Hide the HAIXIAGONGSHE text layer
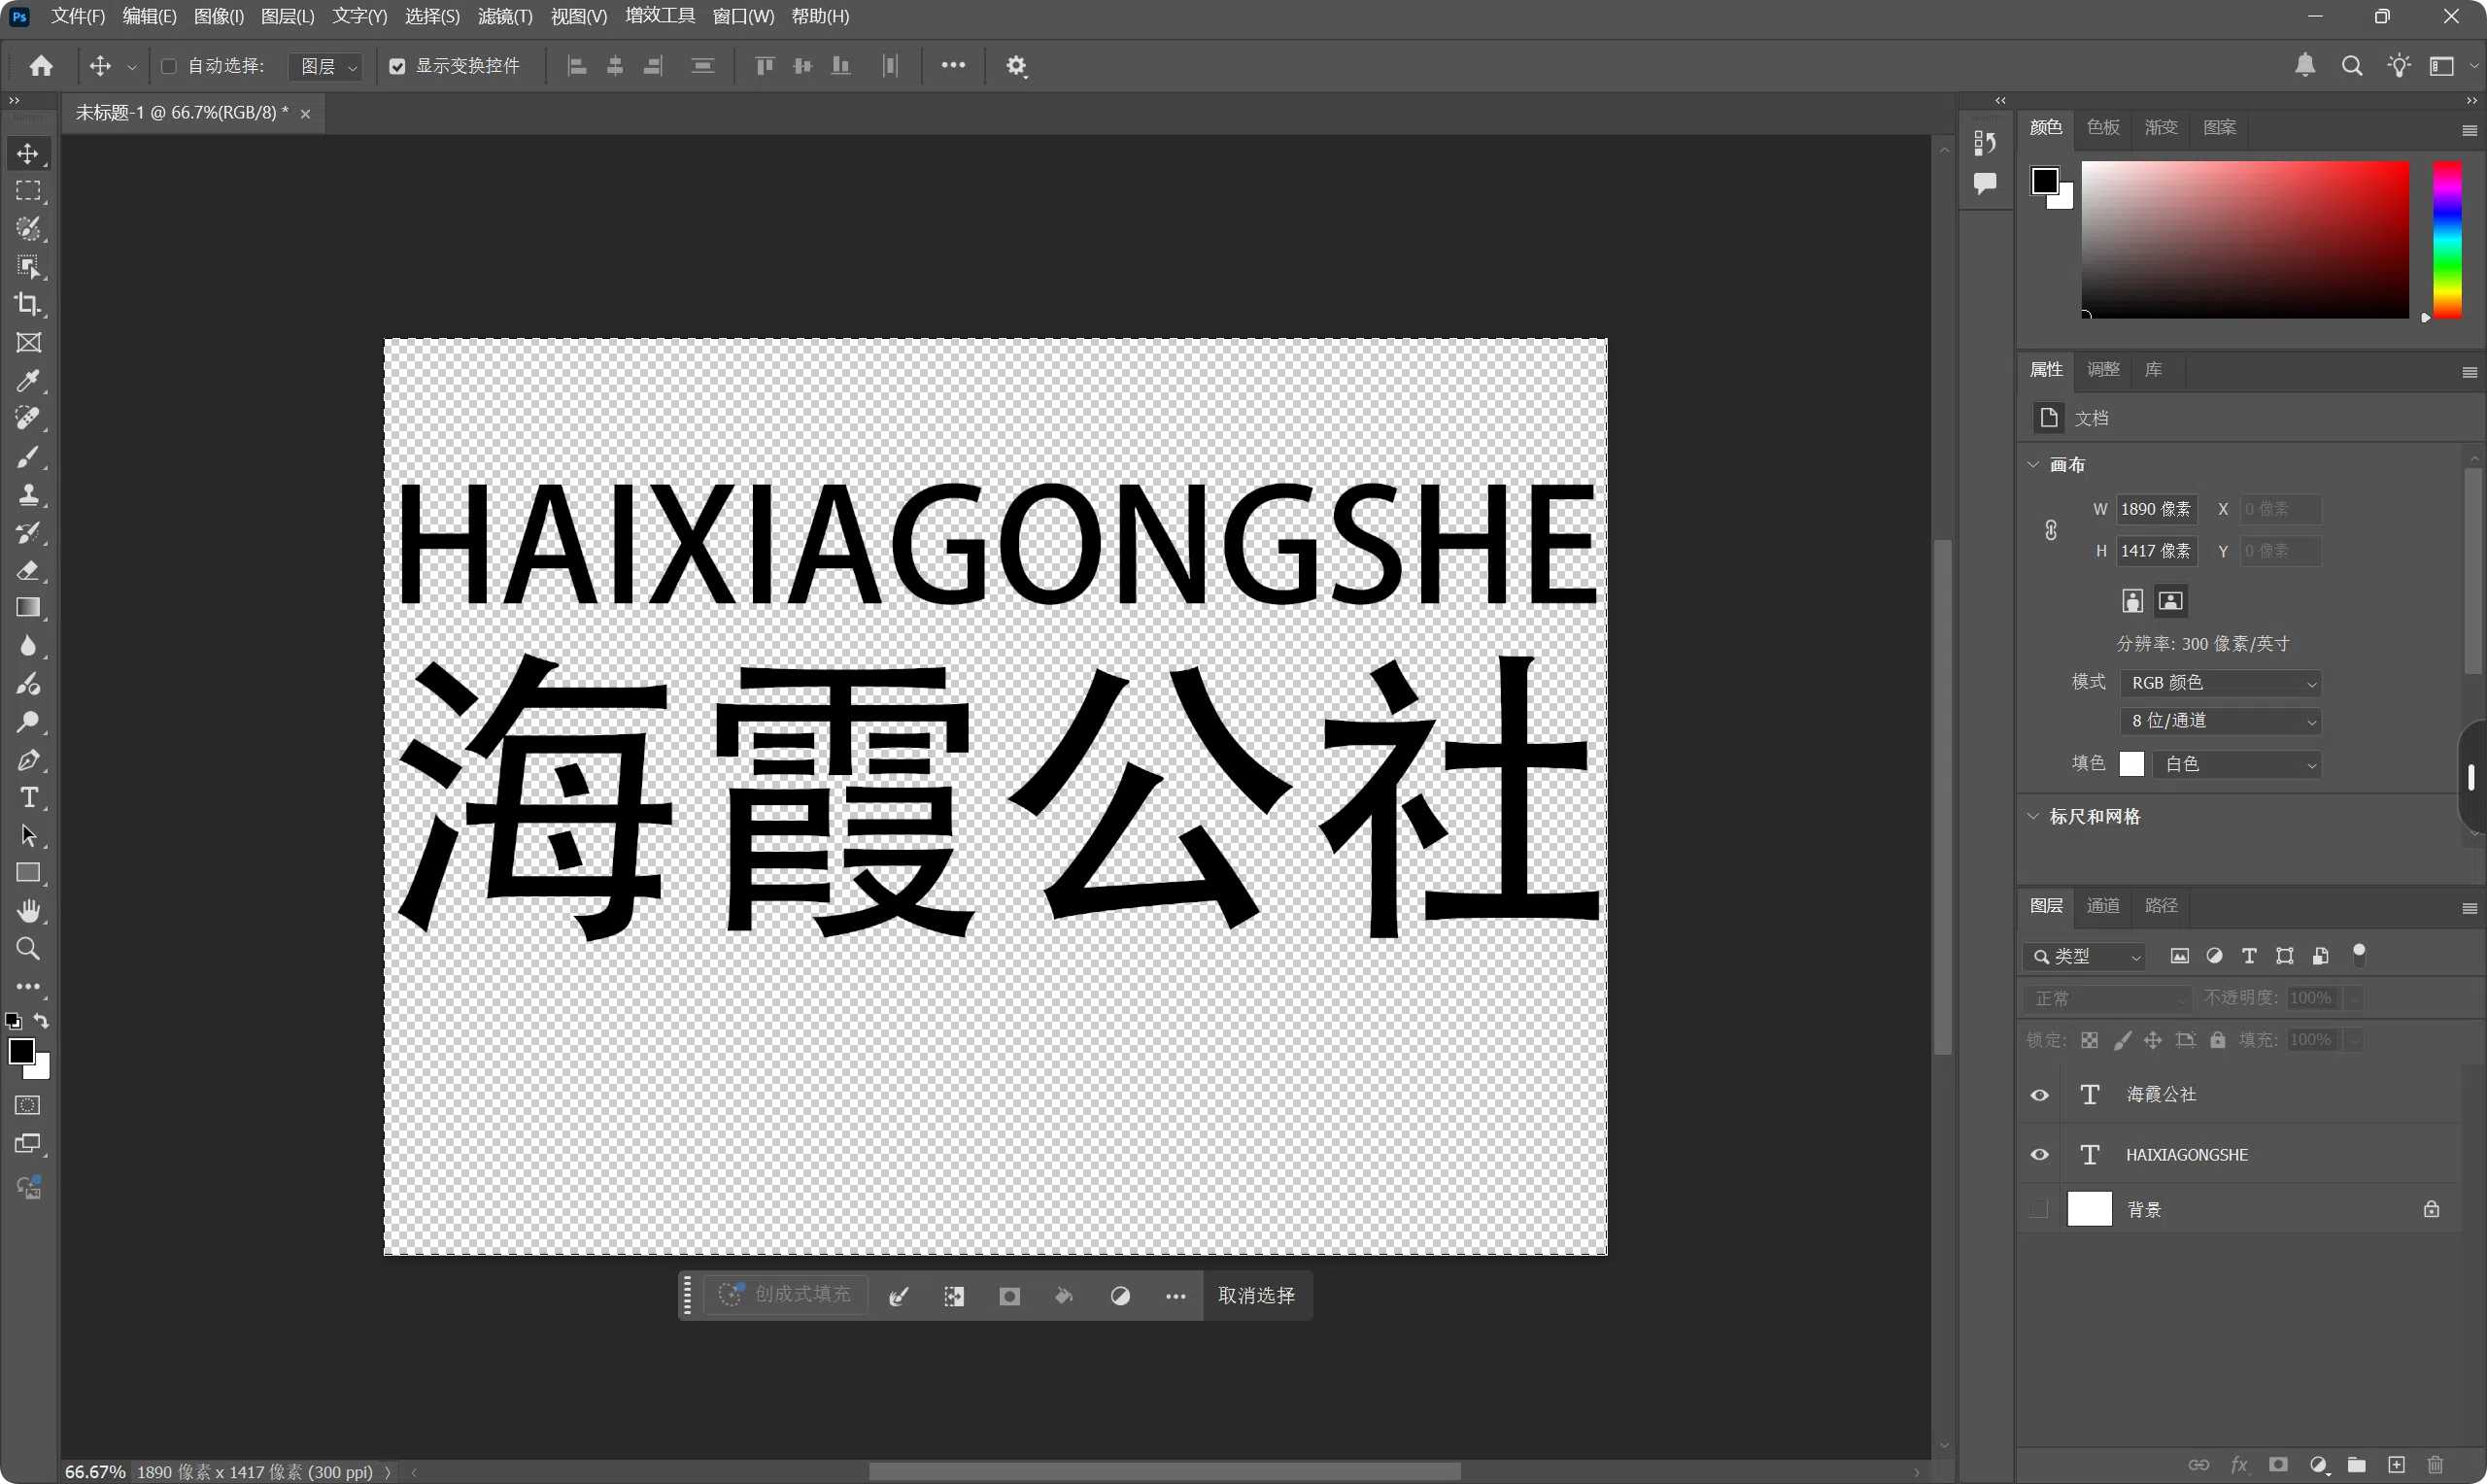Image resolution: width=2487 pixels, height=1484 pixels. tap(2039, 1155)
